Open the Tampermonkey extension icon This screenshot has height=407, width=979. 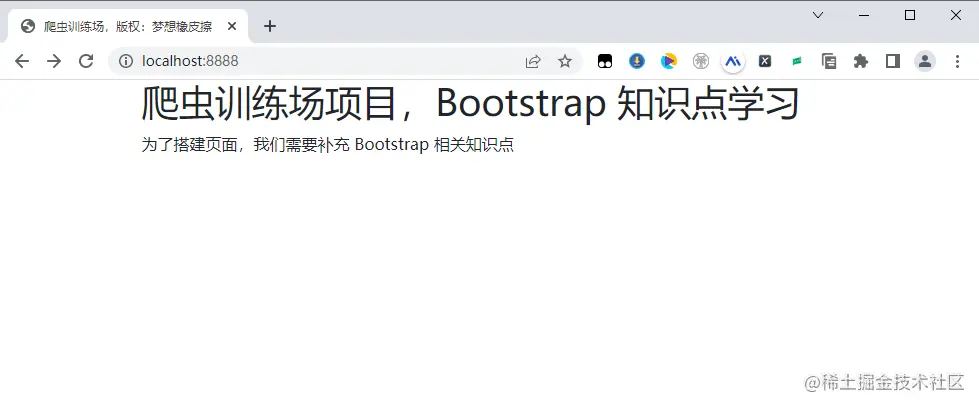tap(605, 61)
